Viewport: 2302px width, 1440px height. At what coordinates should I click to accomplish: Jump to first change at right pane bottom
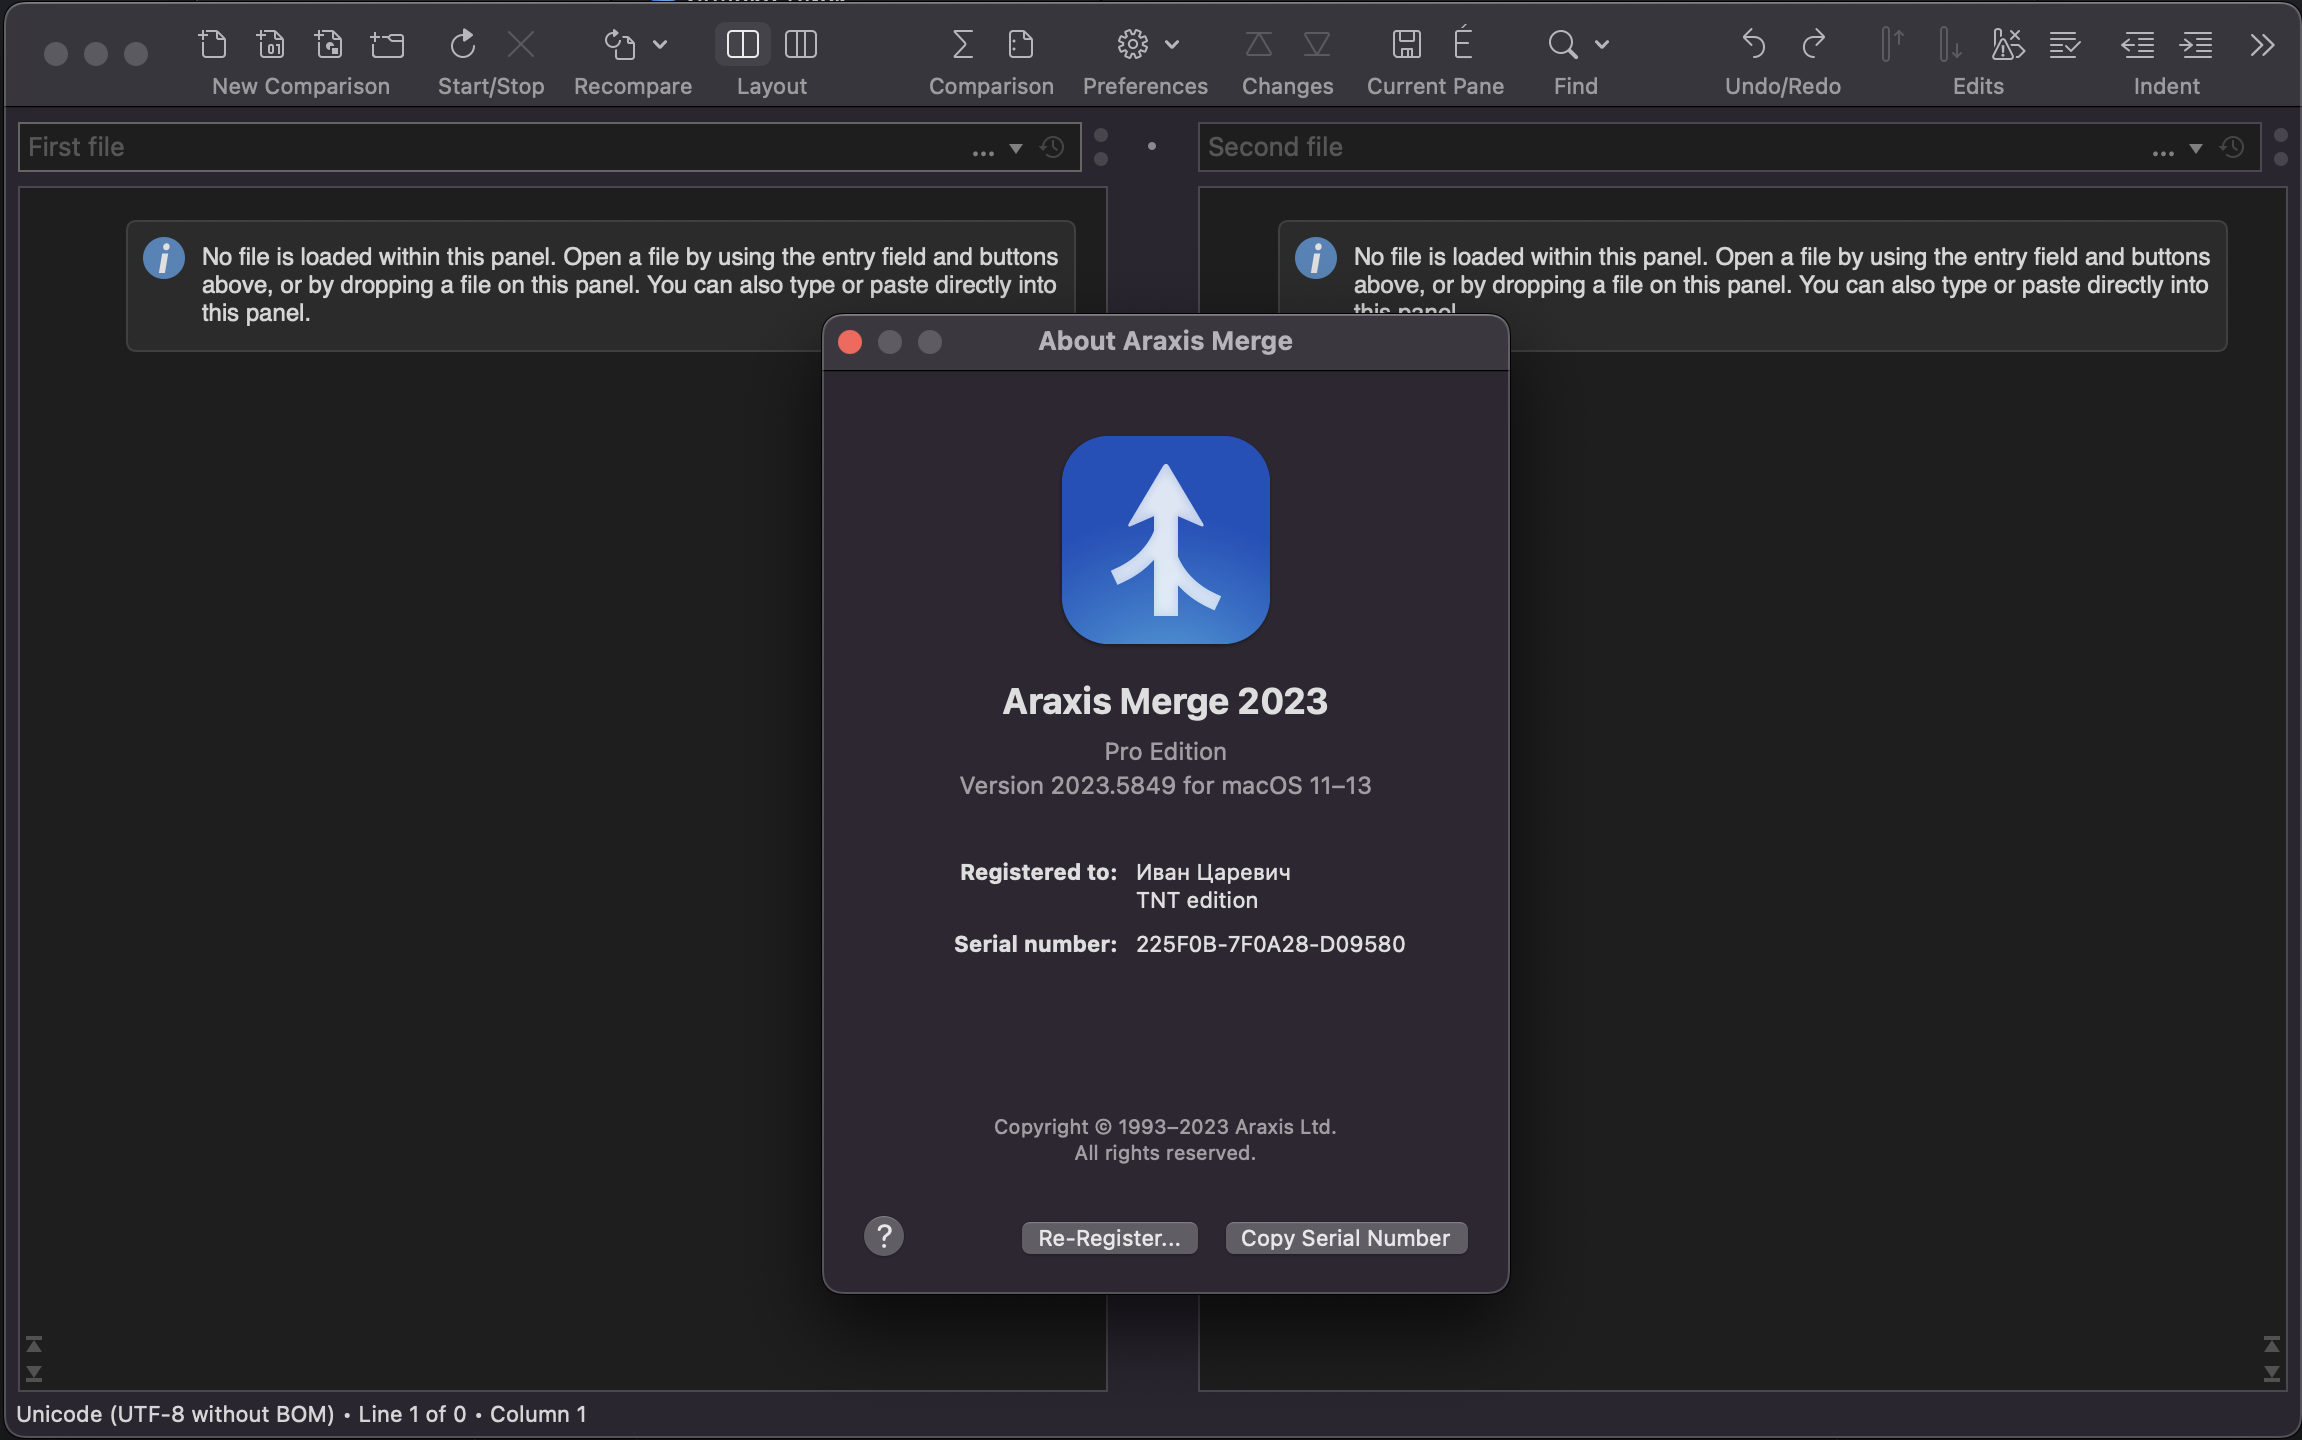[x=2272, y=1344]
